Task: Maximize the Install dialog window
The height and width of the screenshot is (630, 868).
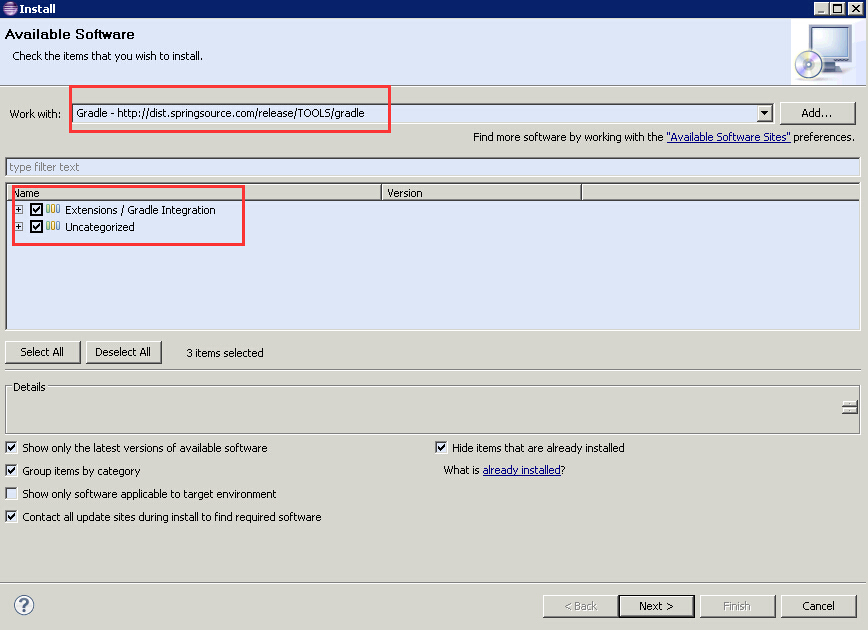Action: [838, 8]
